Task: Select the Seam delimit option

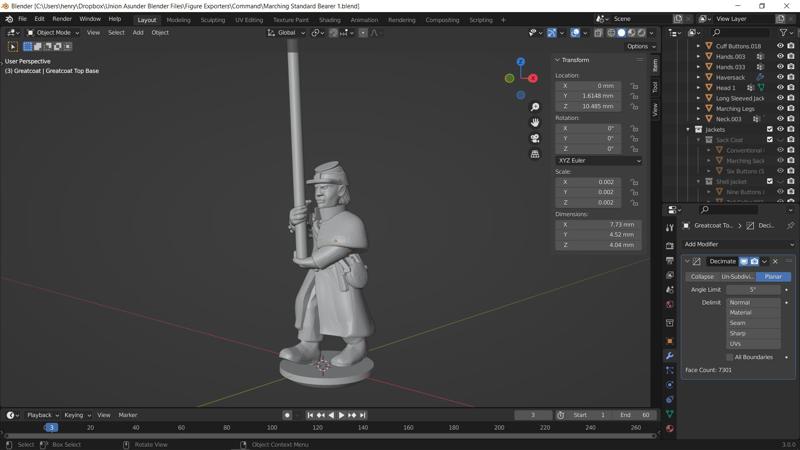Action: coord(754,323)
